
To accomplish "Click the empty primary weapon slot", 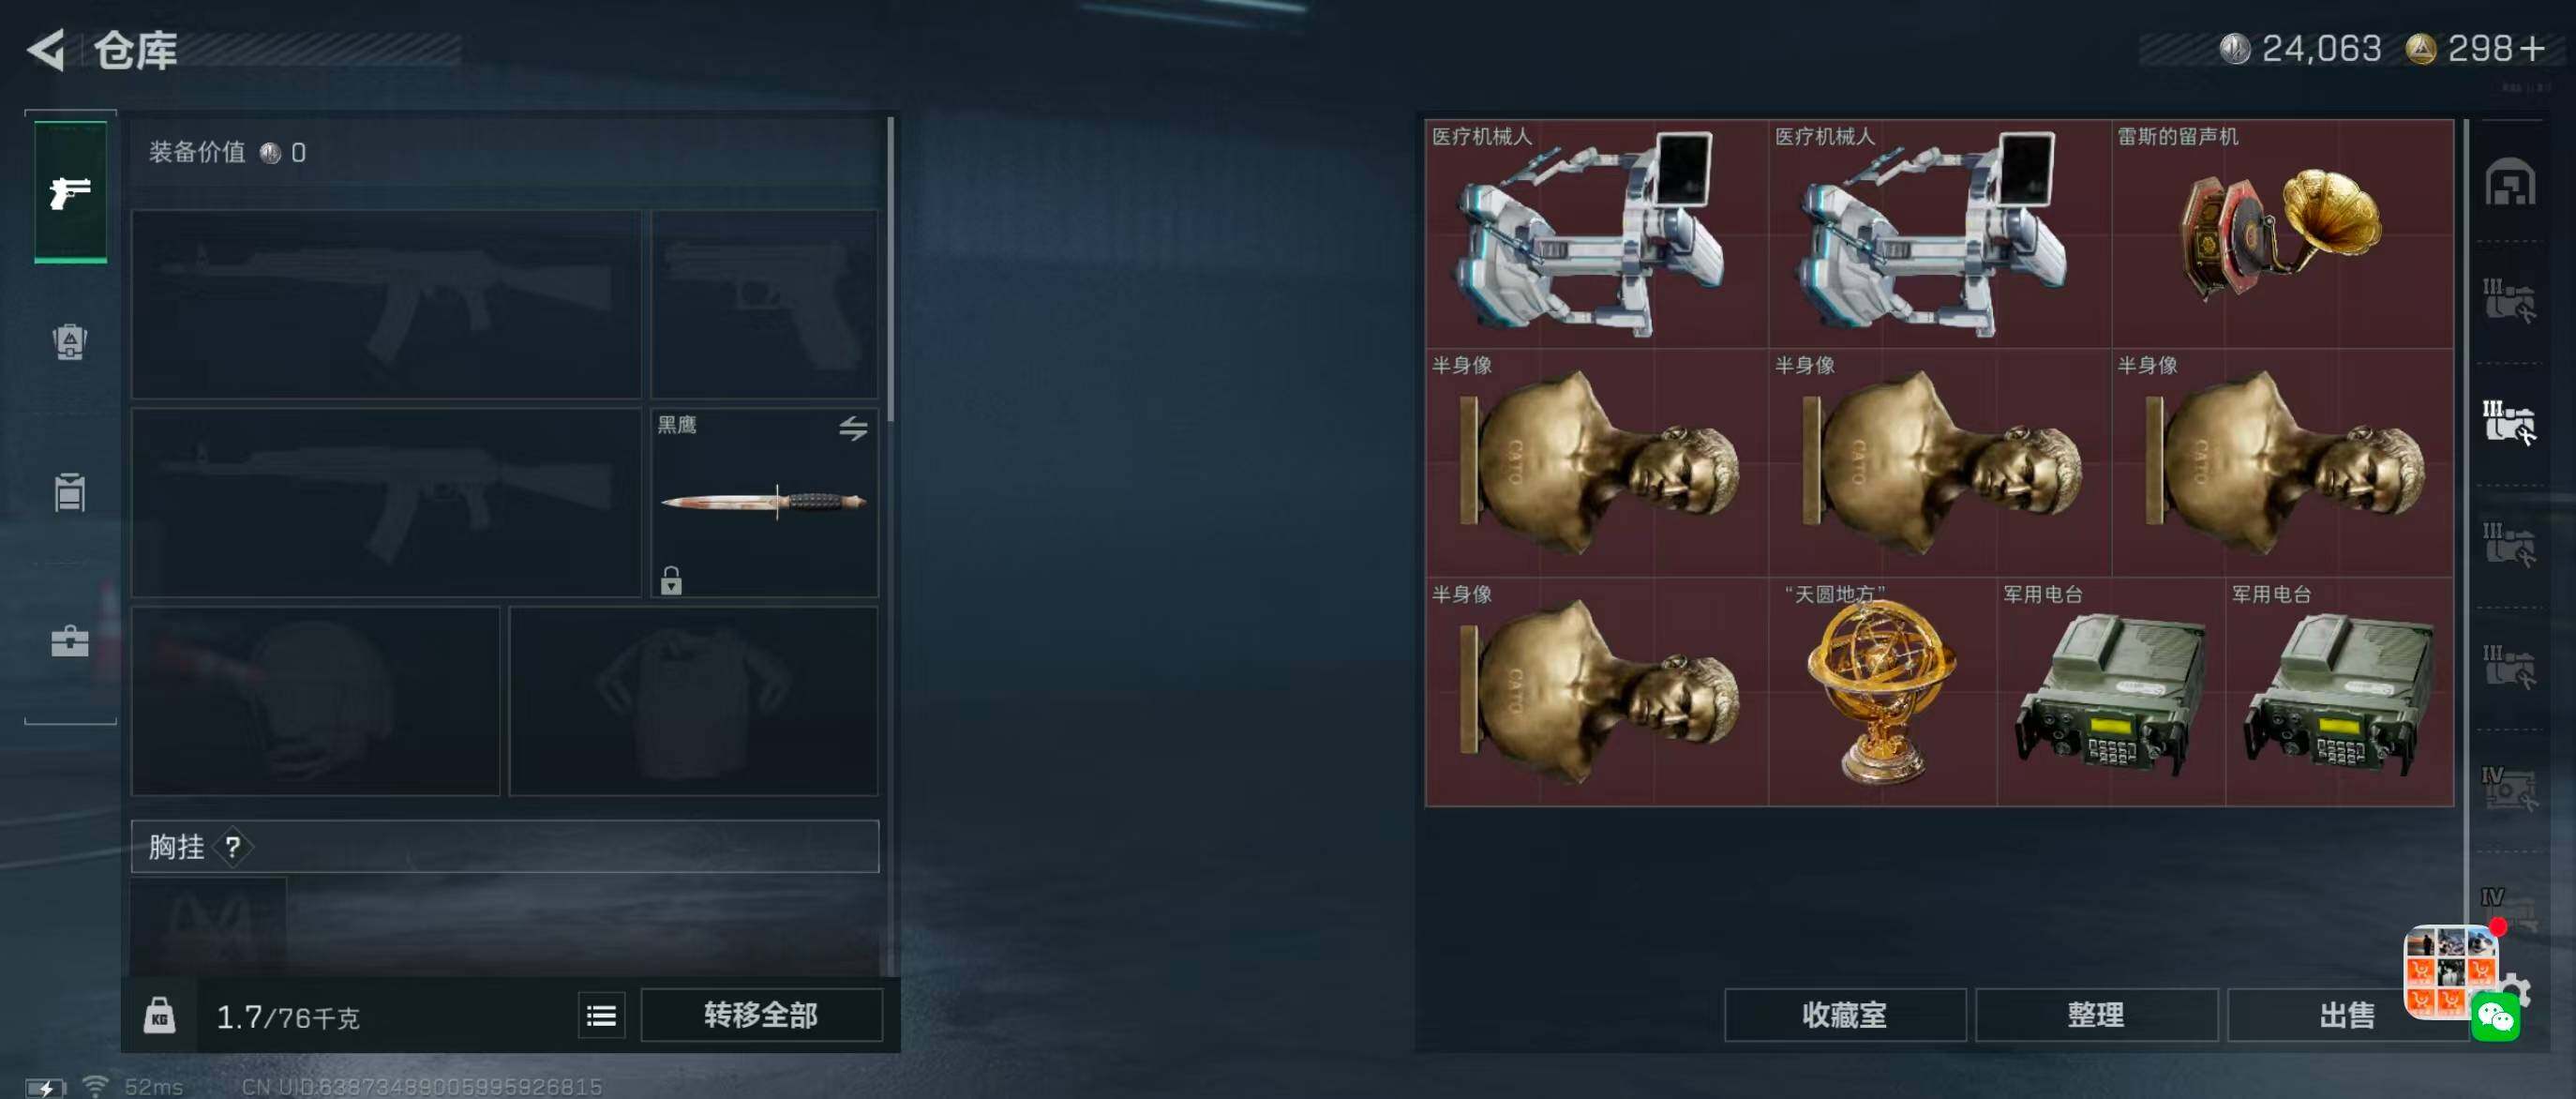I will point(386,304).
